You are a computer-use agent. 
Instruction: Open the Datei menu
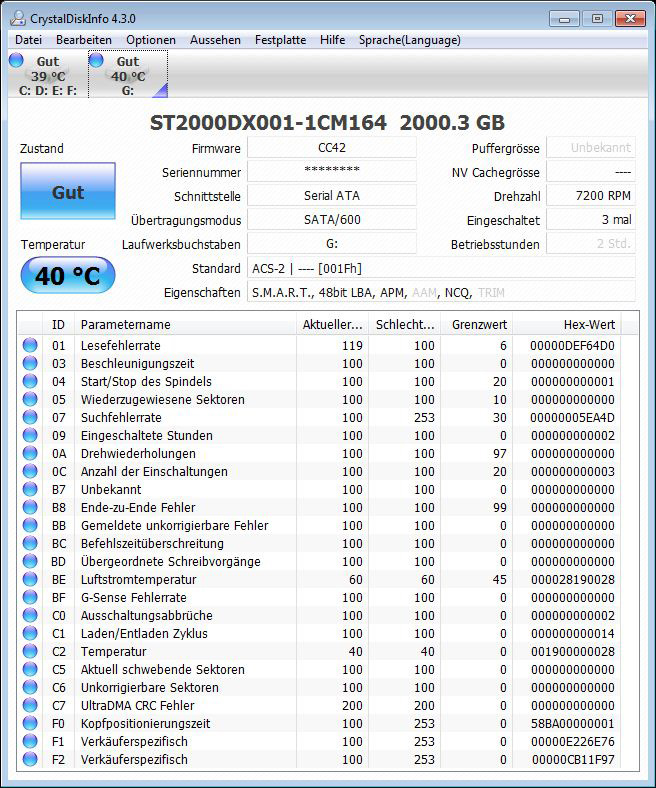(x=28, y=40)
